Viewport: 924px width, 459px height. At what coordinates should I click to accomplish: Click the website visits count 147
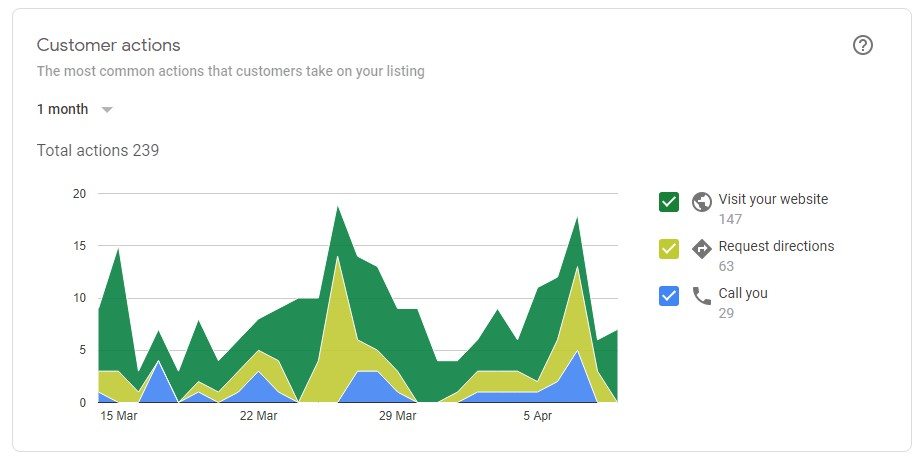(x=730, y=218)
